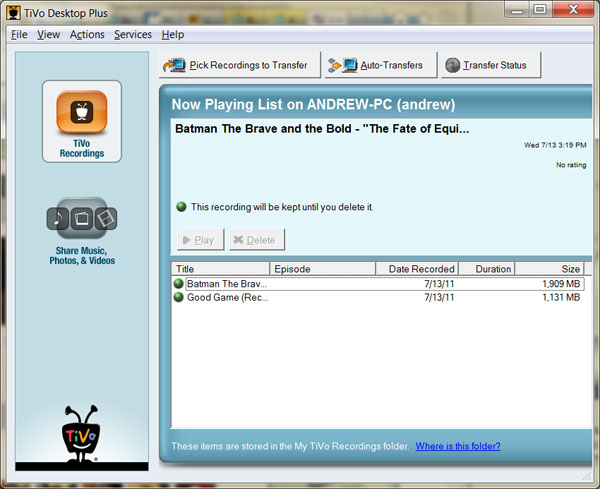Click the TiVo mascot logo

coord(81,433)
